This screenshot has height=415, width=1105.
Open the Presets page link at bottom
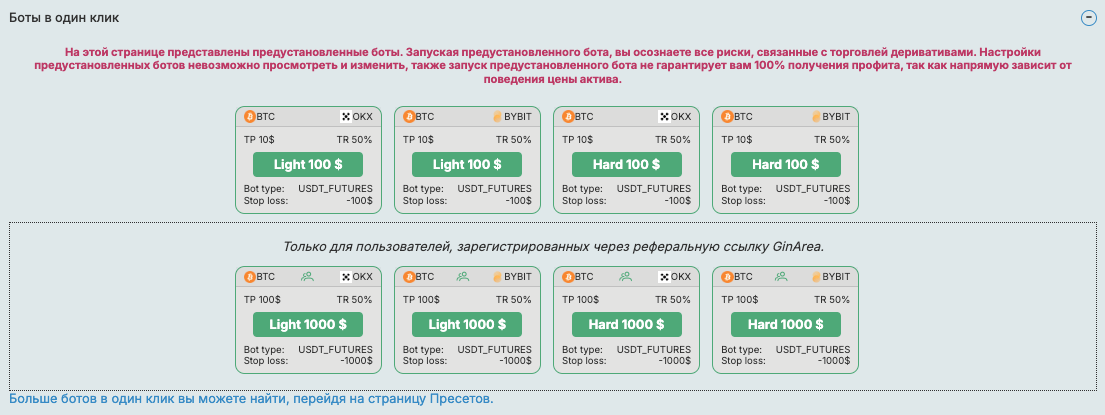251,399
